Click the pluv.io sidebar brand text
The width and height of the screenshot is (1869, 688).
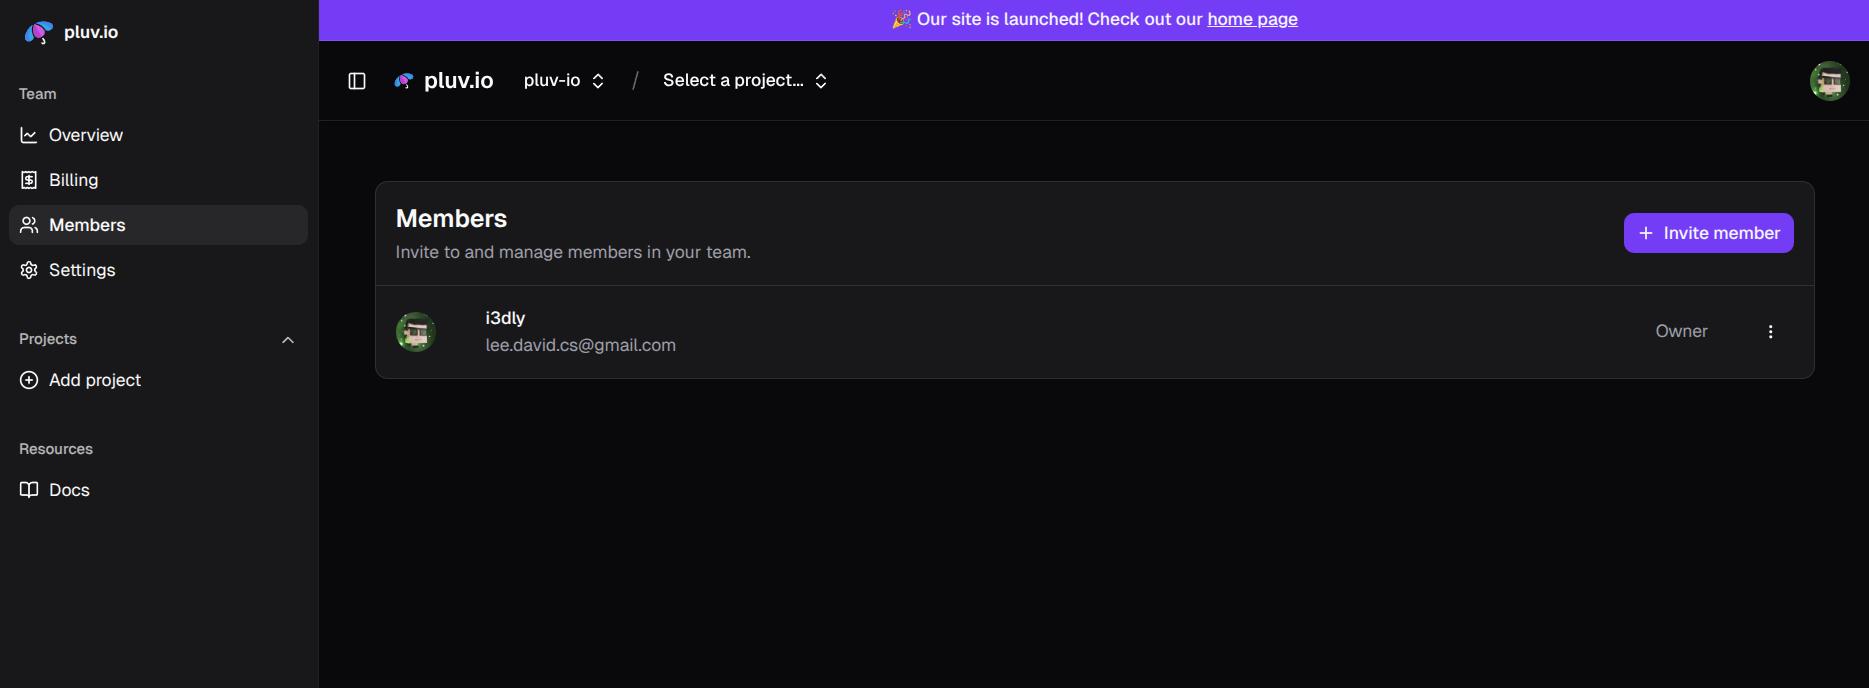pyautogui.click(x=91, y=32)
